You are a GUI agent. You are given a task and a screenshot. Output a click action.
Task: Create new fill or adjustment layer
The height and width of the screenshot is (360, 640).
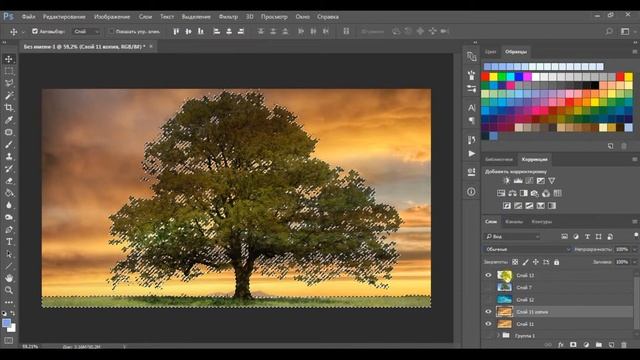tap(586, 345)
